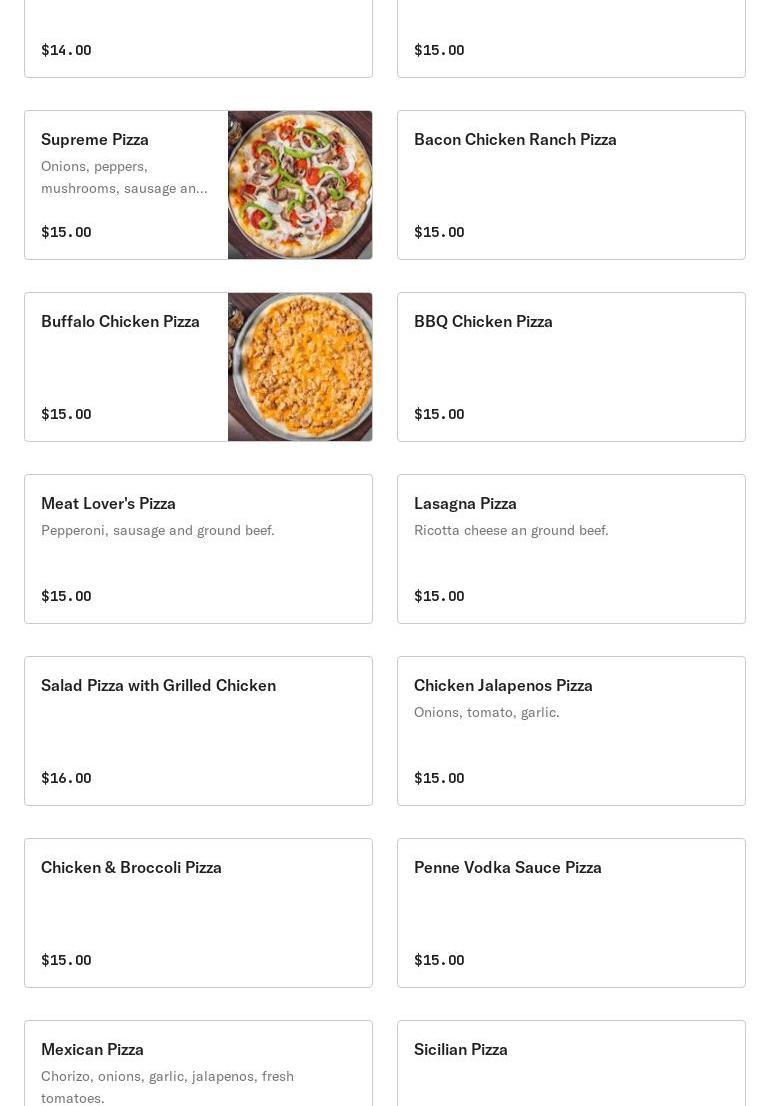Screen dimensions: 770x1106
Task: Open the Bacon Chicken Ranch Pizza item
Action: 515,139
